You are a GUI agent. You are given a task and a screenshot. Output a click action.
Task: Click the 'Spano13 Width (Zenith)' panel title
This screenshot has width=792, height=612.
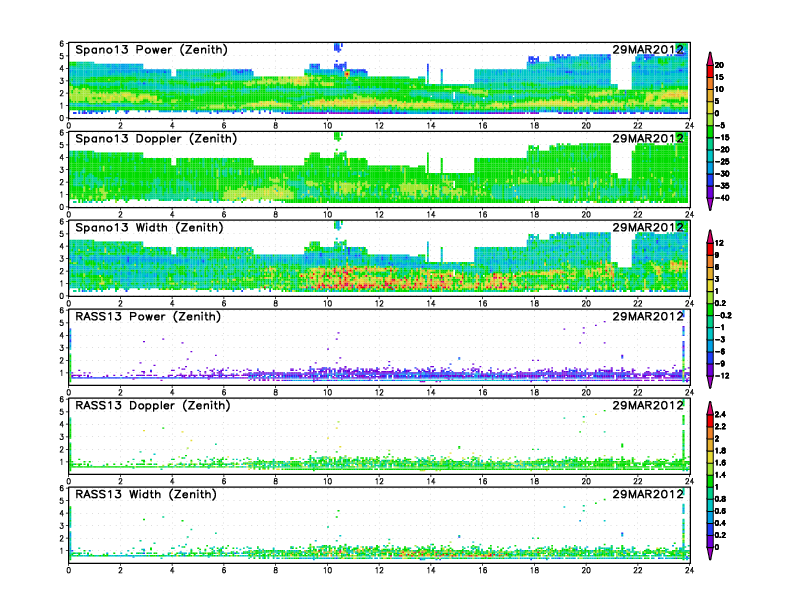(149, 228)
